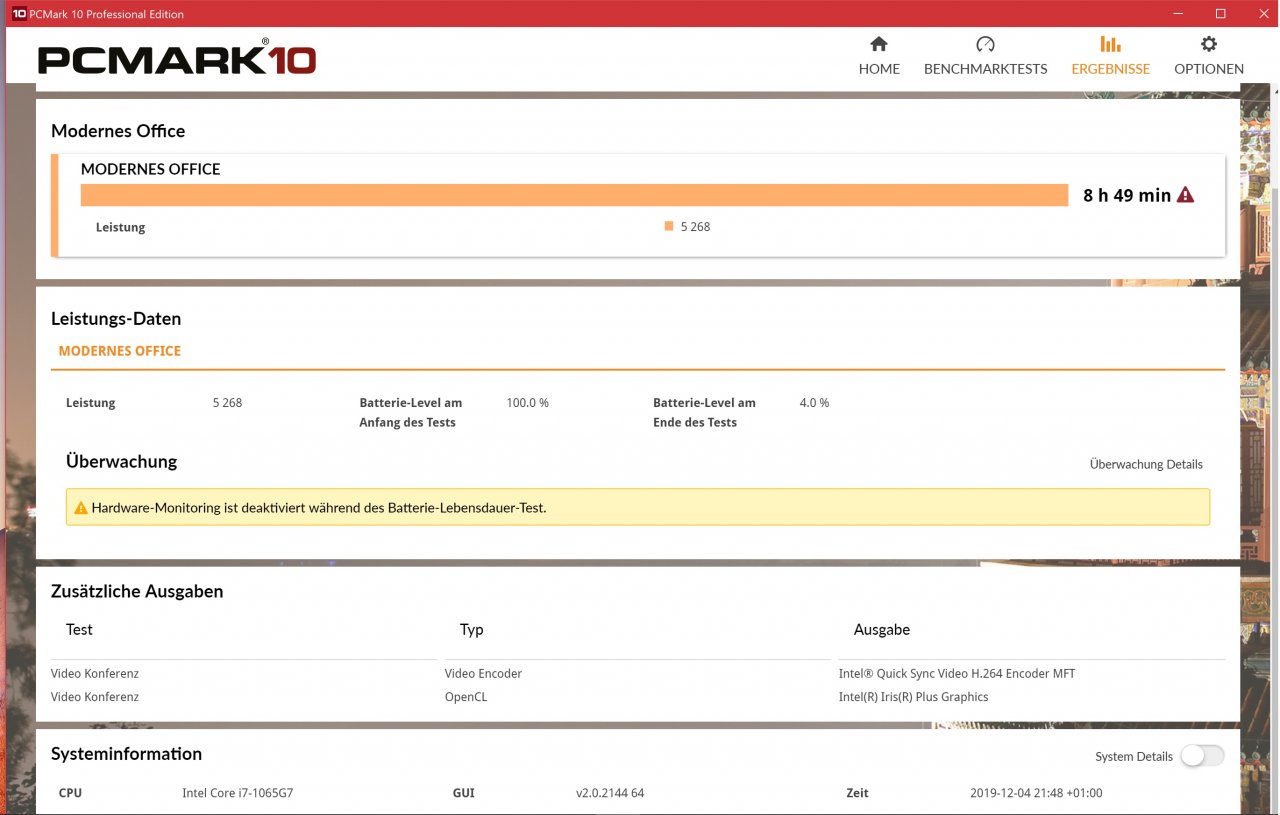Screen dimensions: 1280x815
Task: Click the Leistung score 5 268 in Leistungs-Daten
Action: point(227,403)
